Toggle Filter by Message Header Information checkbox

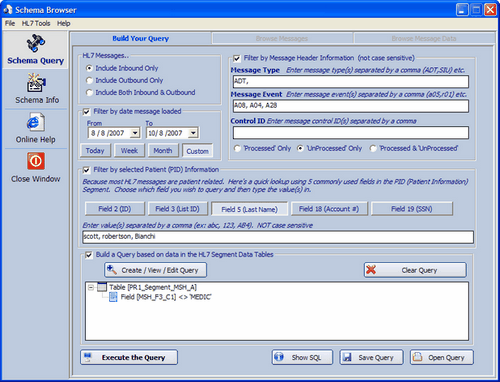237,59
